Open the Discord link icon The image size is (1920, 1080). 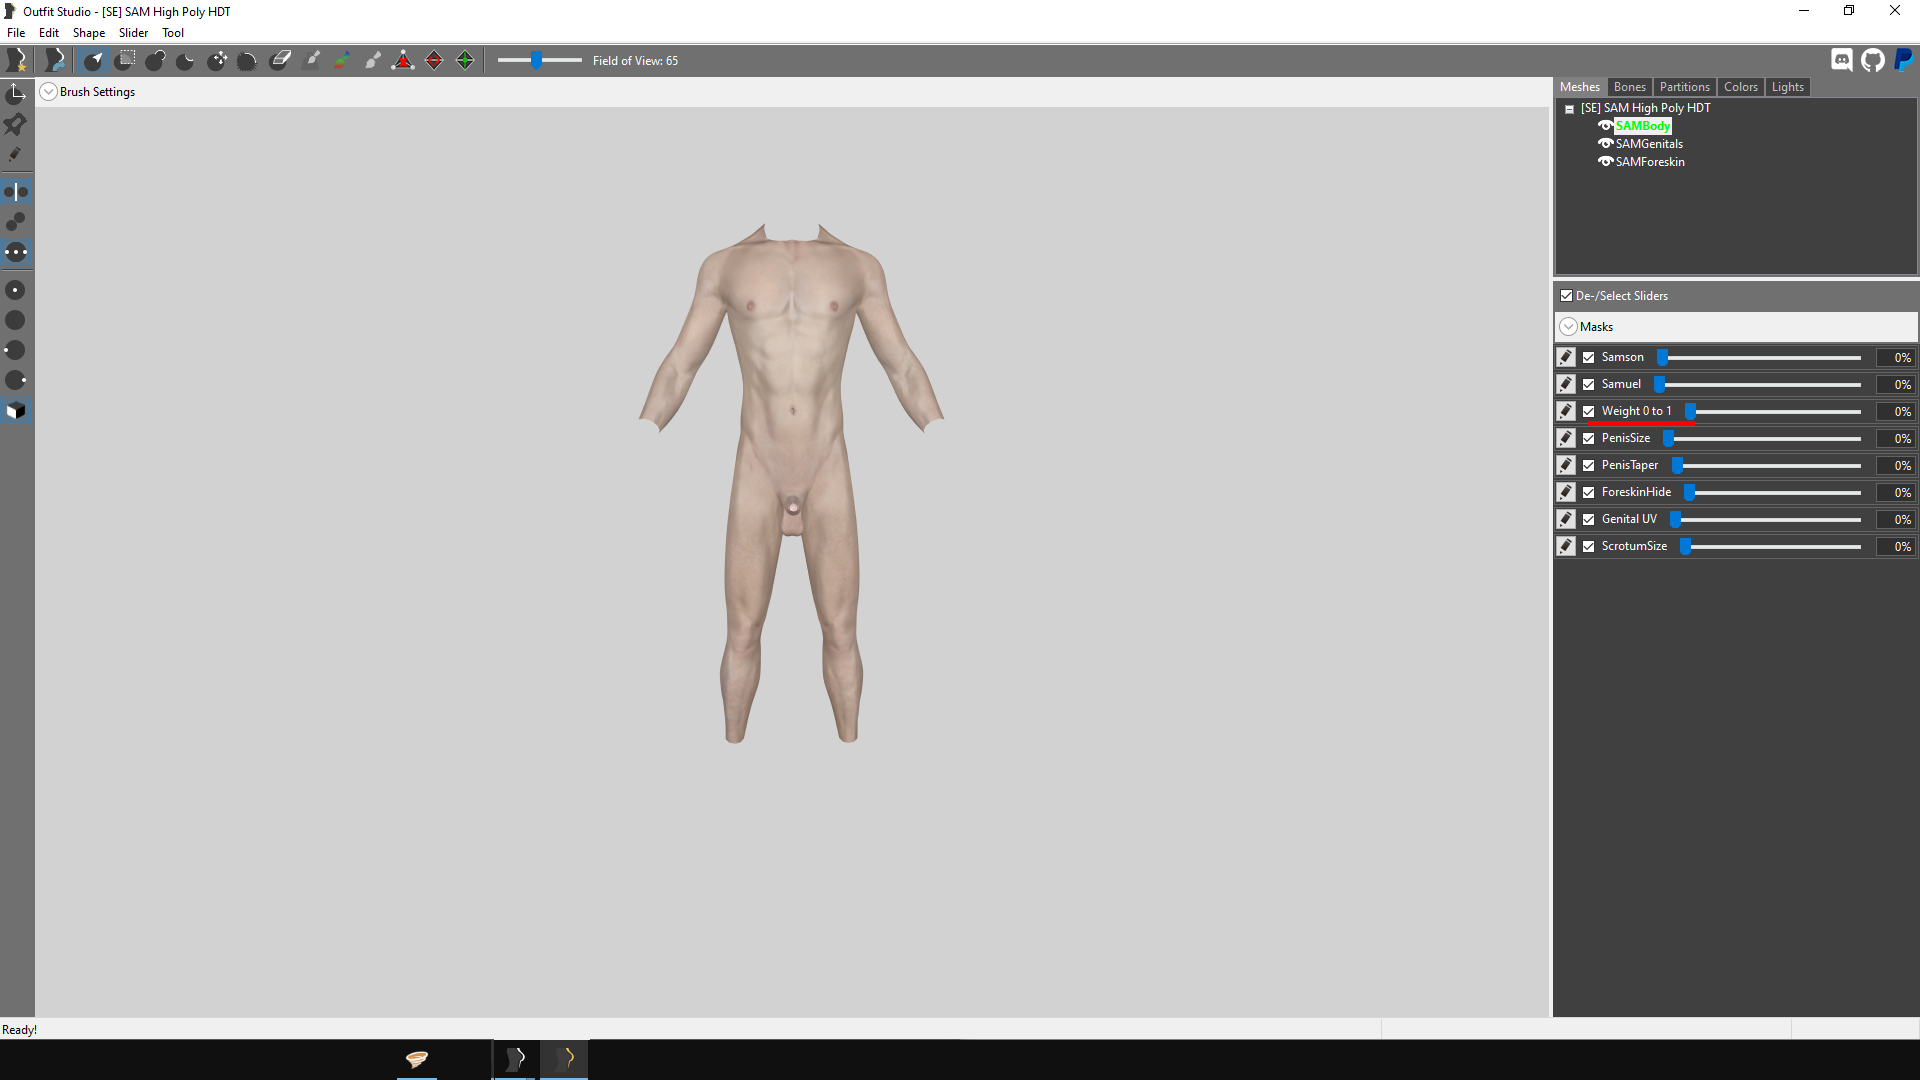tap(1841, 60)
